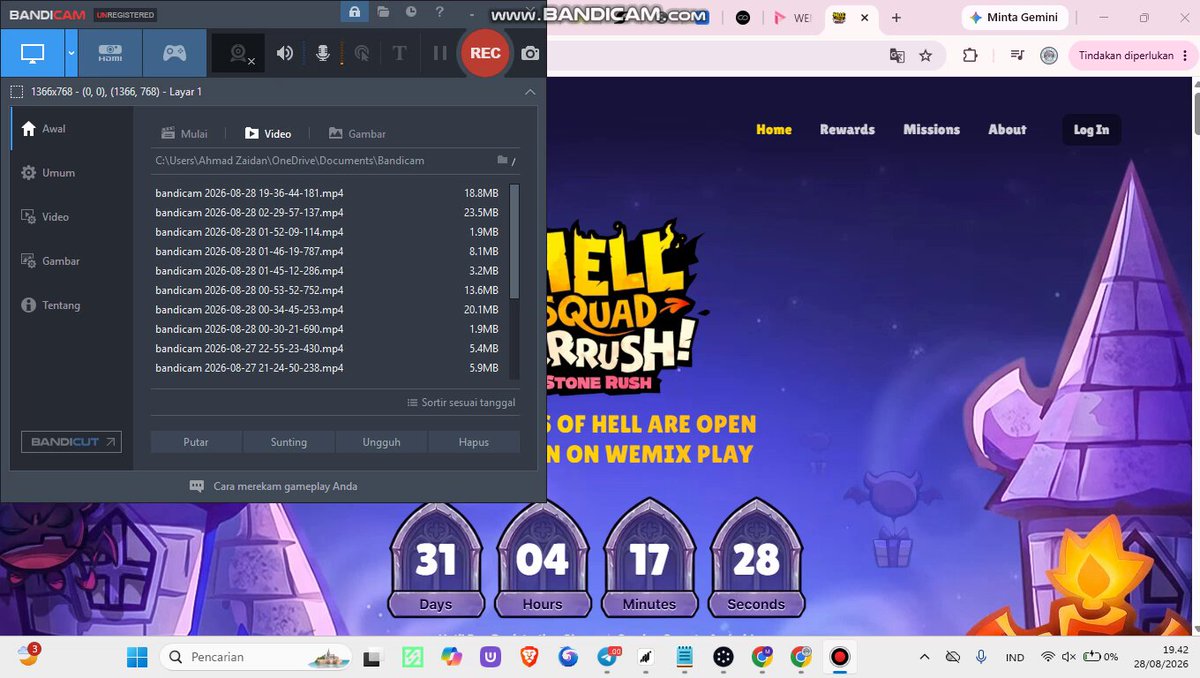Viewport: 1200px width, 678px height.
Task: Open Video settings in sidebar
Action: pos(71,217)
